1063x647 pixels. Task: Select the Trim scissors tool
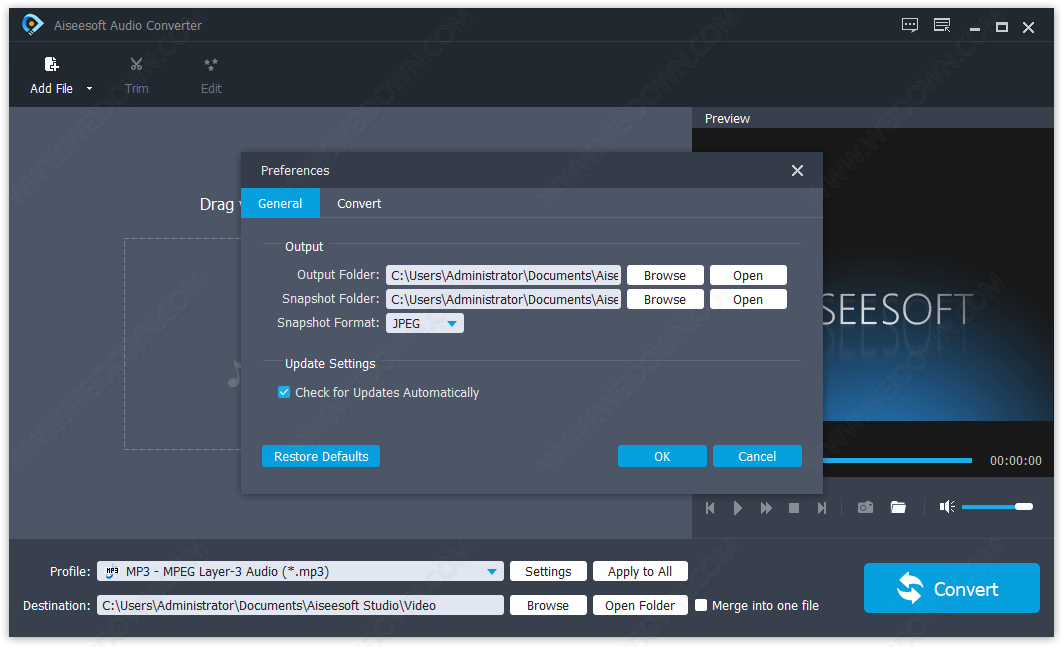(x=136, y=64)
